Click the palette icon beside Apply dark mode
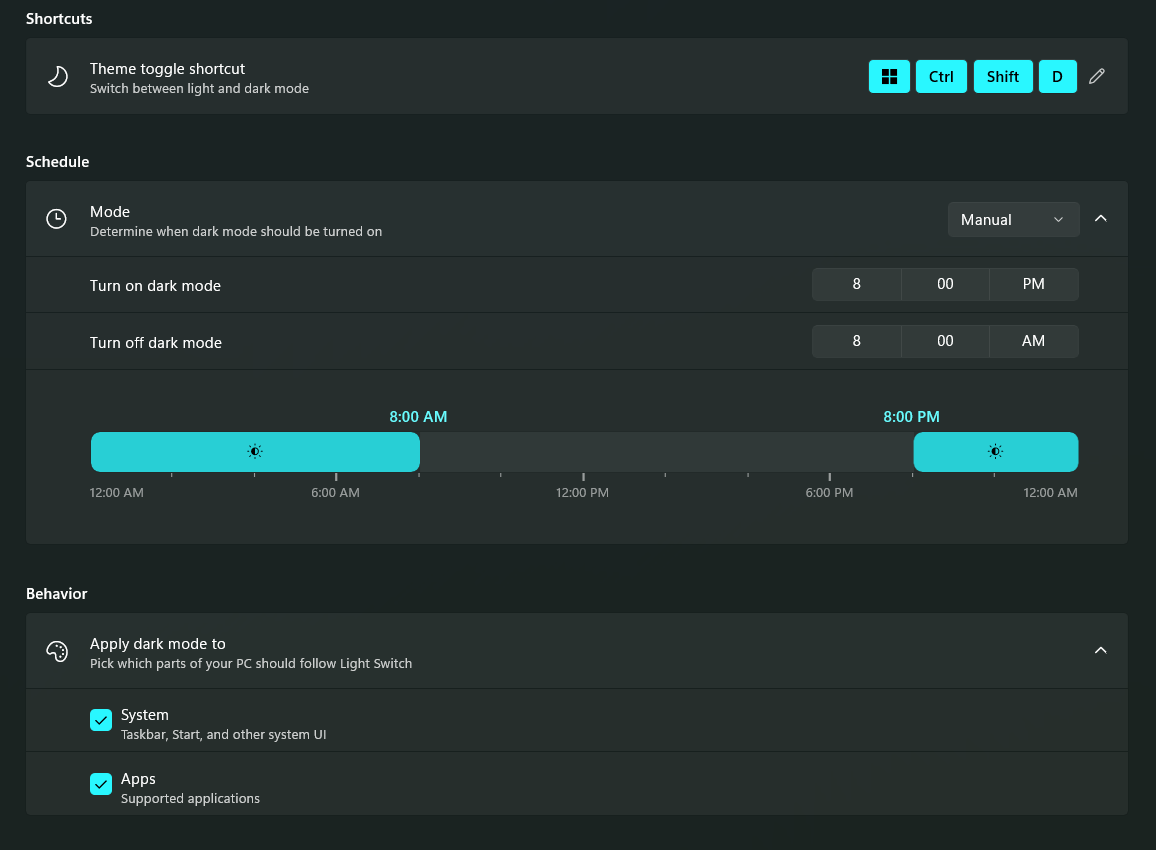Image resolution: width=1156 pixels, height=850 pixels. click(x=57, y=652)
